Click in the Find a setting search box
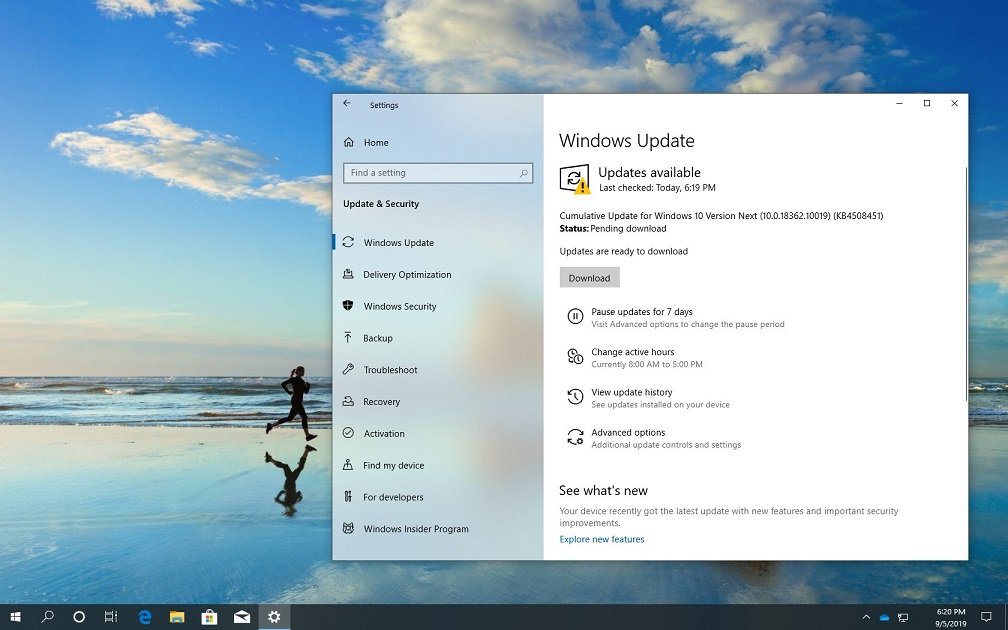 pos(430,173)
